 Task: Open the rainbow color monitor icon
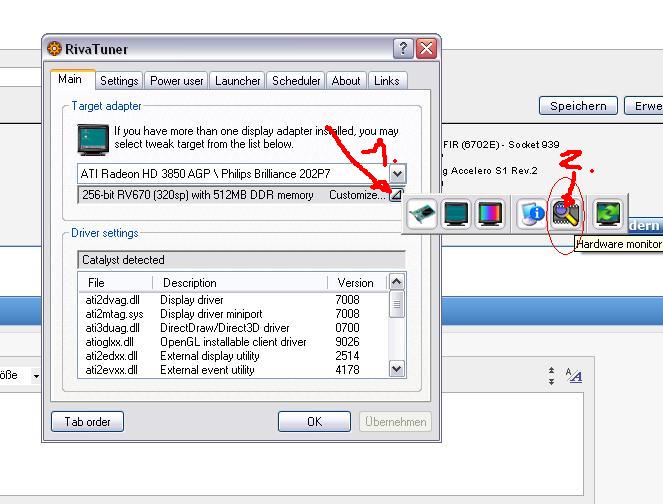click(490, 214)
